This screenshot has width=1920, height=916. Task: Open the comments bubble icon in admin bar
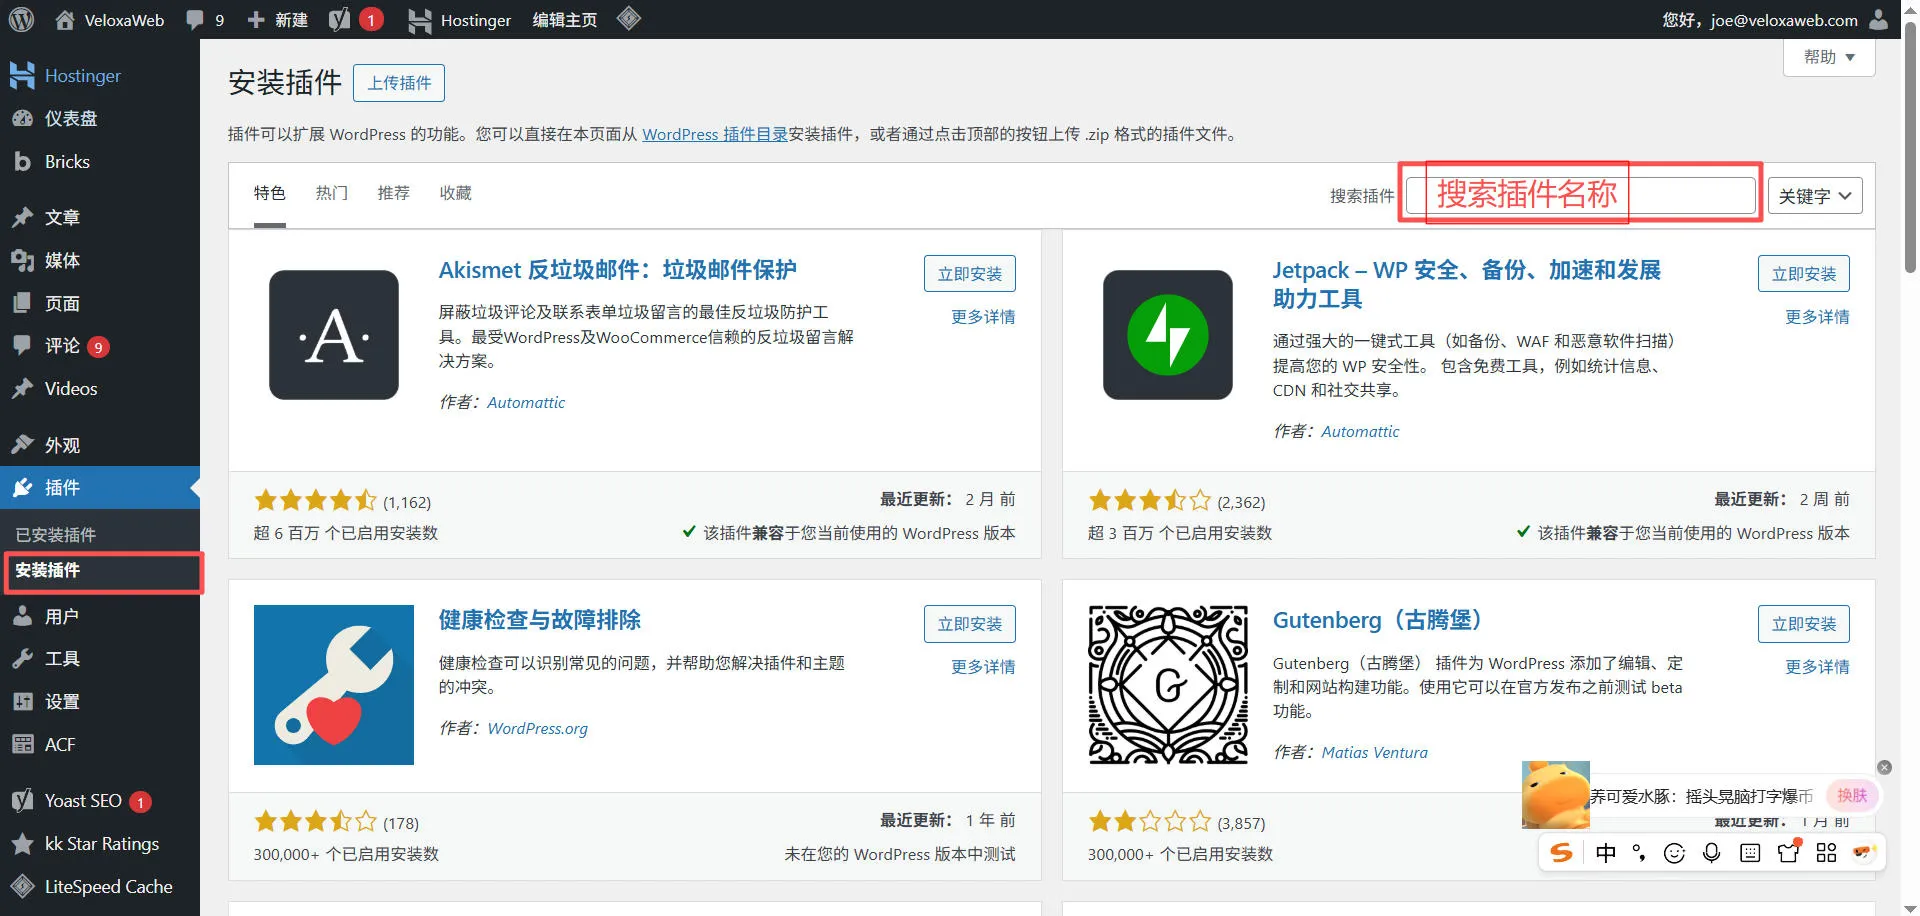click(x=195, y=19)
